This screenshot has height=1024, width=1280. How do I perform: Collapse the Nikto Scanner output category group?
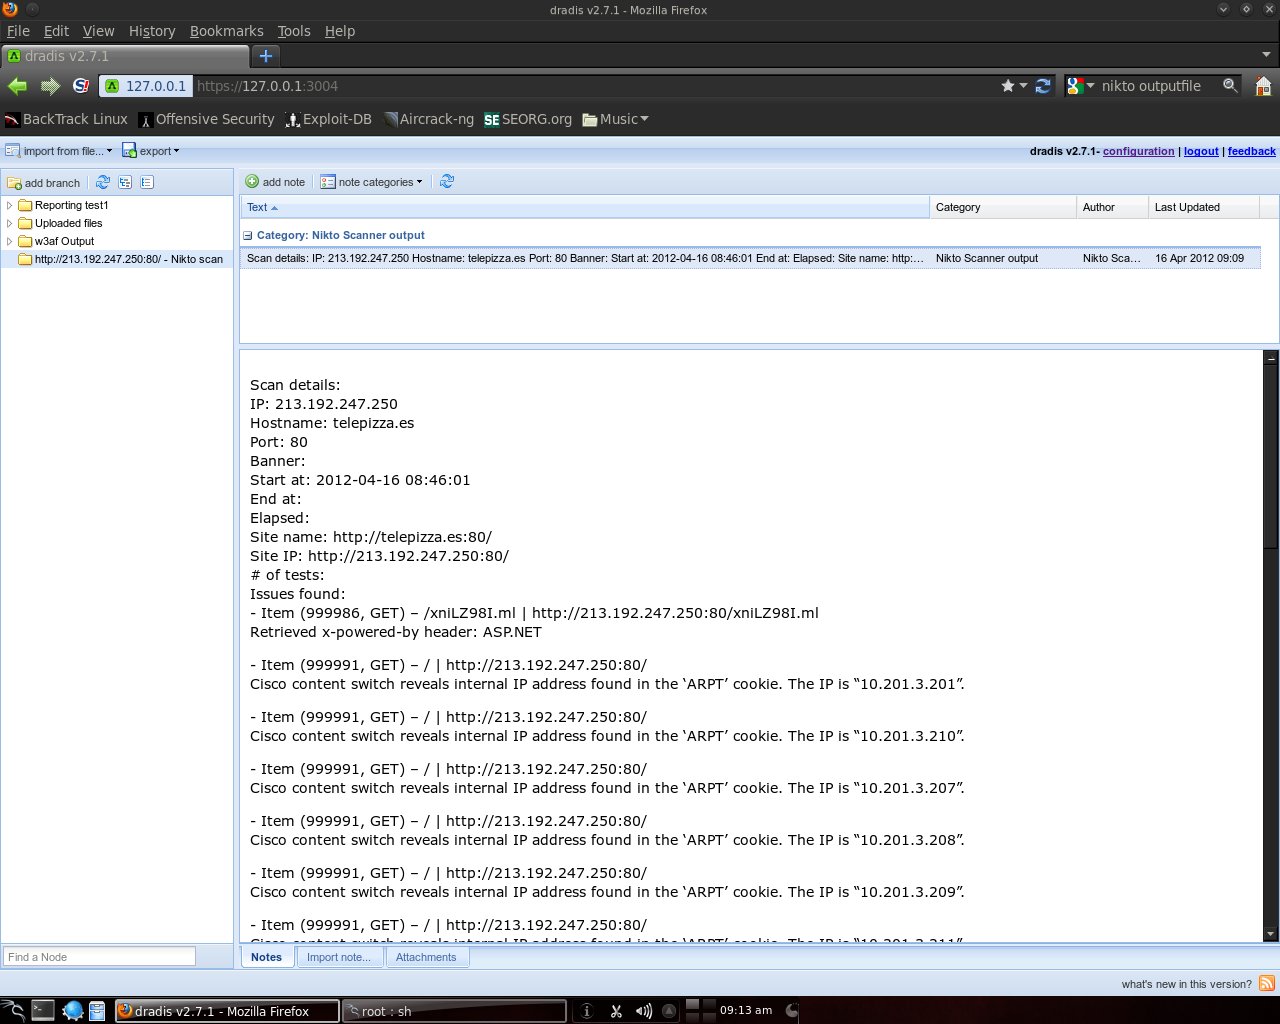coord(247,236)
